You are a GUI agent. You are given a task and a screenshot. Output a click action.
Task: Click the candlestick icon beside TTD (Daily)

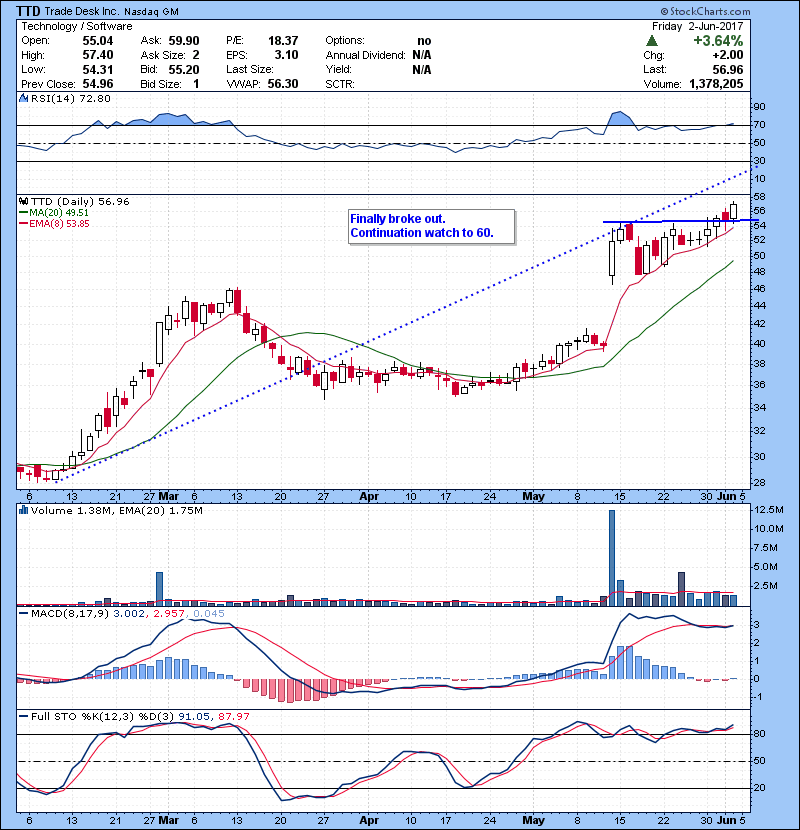coord(23,201)
